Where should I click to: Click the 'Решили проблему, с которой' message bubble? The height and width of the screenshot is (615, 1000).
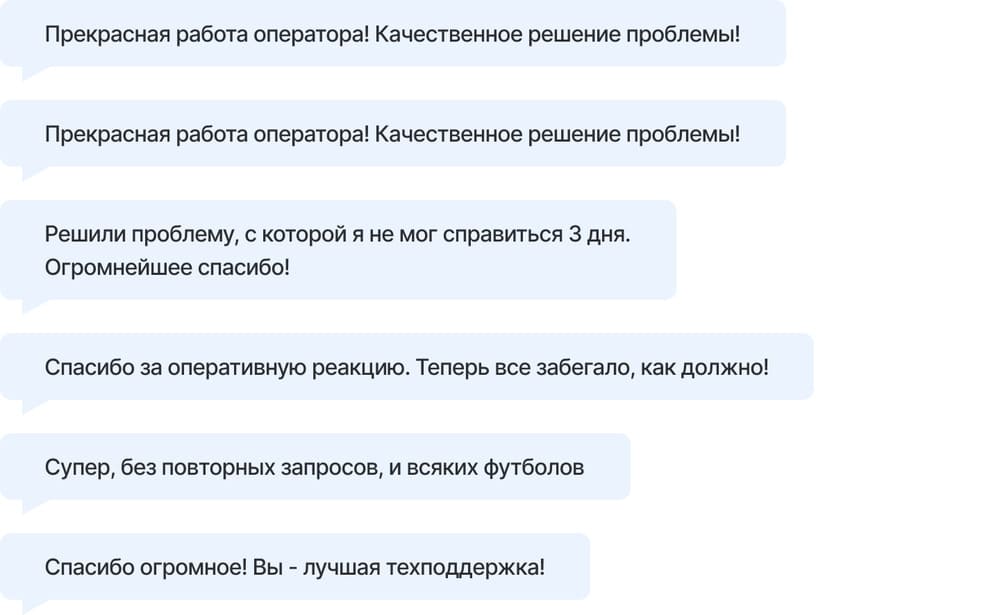(338, 250)
